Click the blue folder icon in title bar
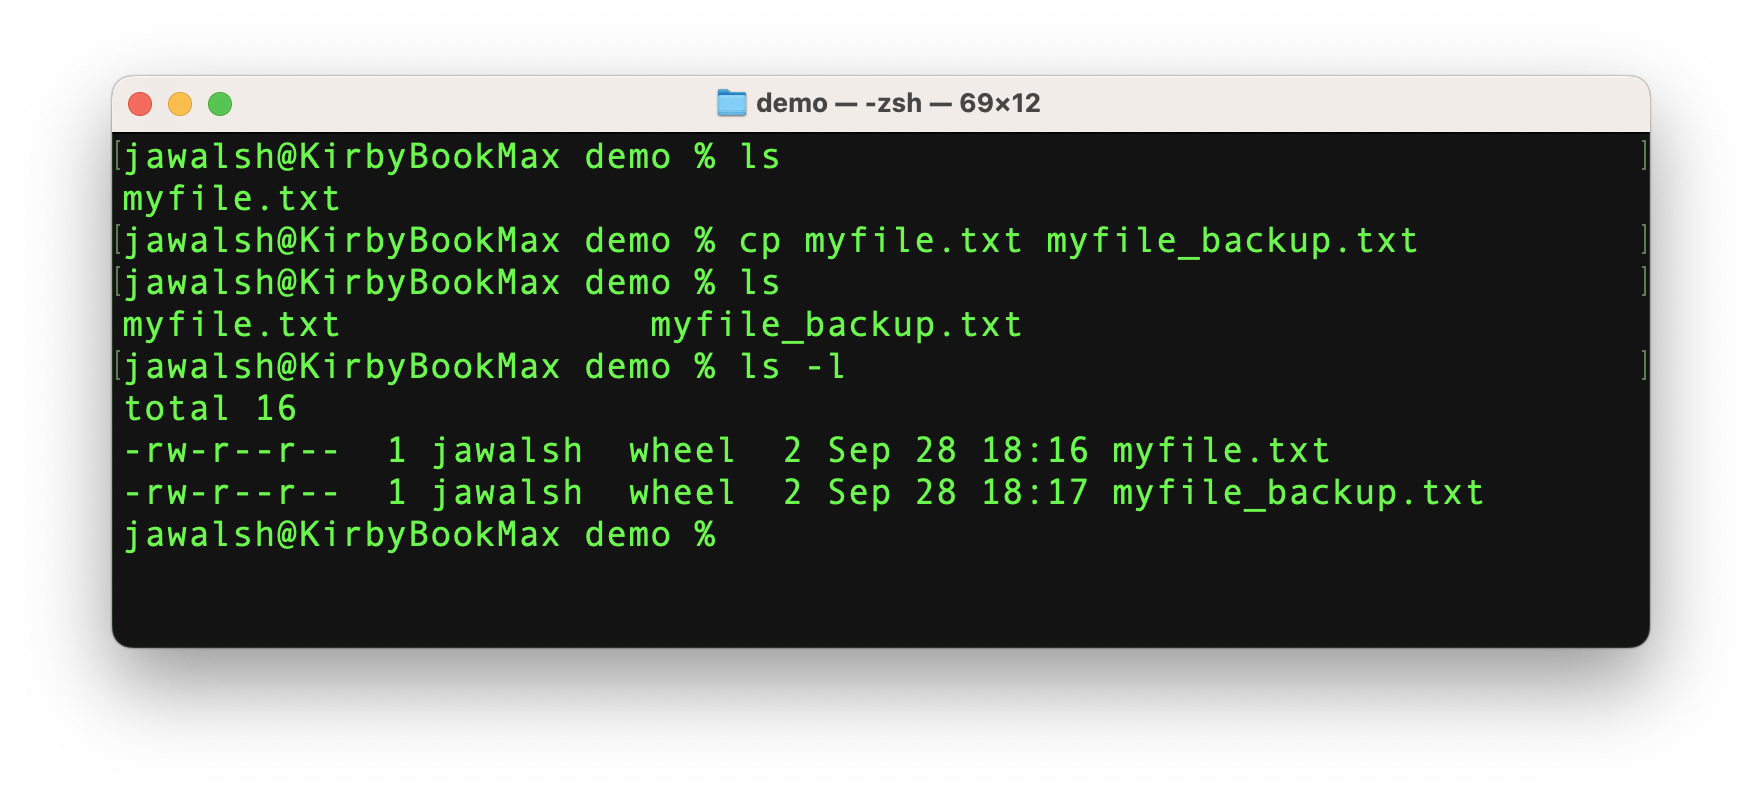1762x796 pixels. coord(731,103)
